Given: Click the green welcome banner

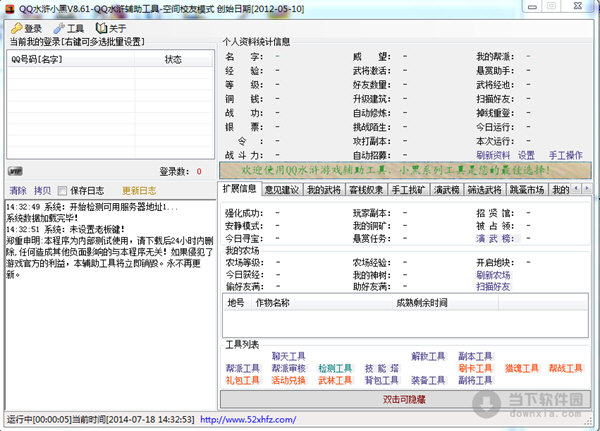Looking at the screenshot, I should [x=405, y=170].
